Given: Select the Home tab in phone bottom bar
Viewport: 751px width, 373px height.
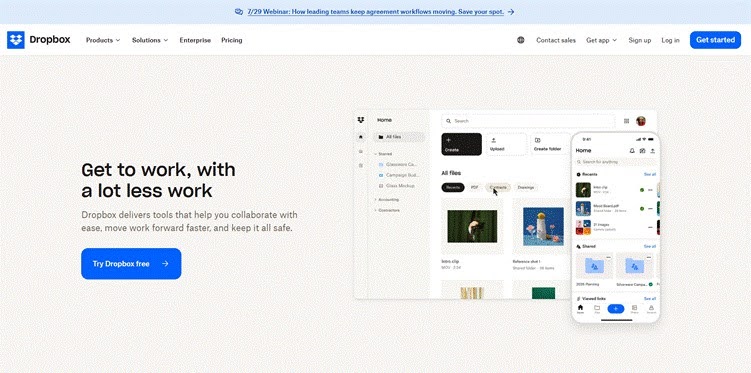Looking at the screenshot, I should coord(580,309).
